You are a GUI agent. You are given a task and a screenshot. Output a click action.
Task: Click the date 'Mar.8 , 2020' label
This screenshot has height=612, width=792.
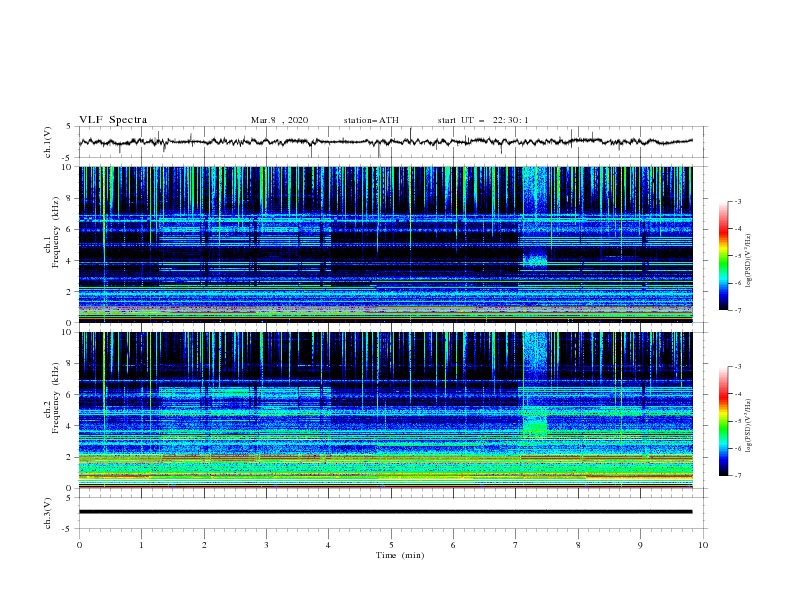click(279, 120)
